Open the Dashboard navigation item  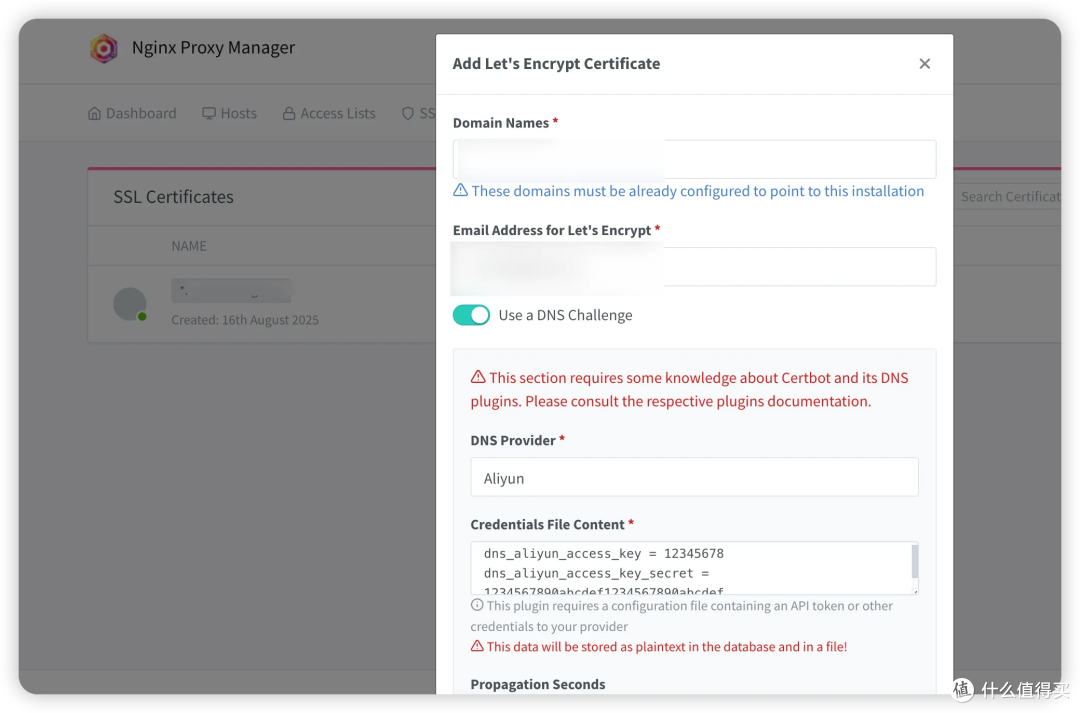click(140, 114)
